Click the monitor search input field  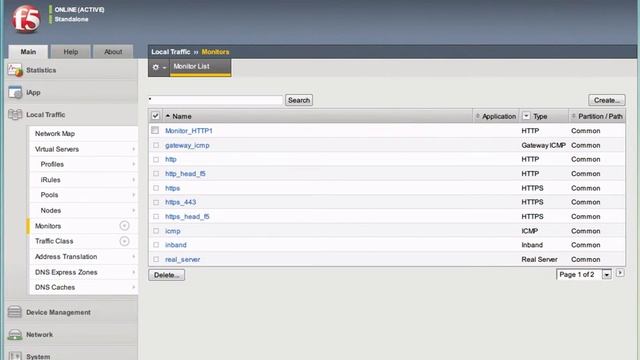(x=215, y=100)
